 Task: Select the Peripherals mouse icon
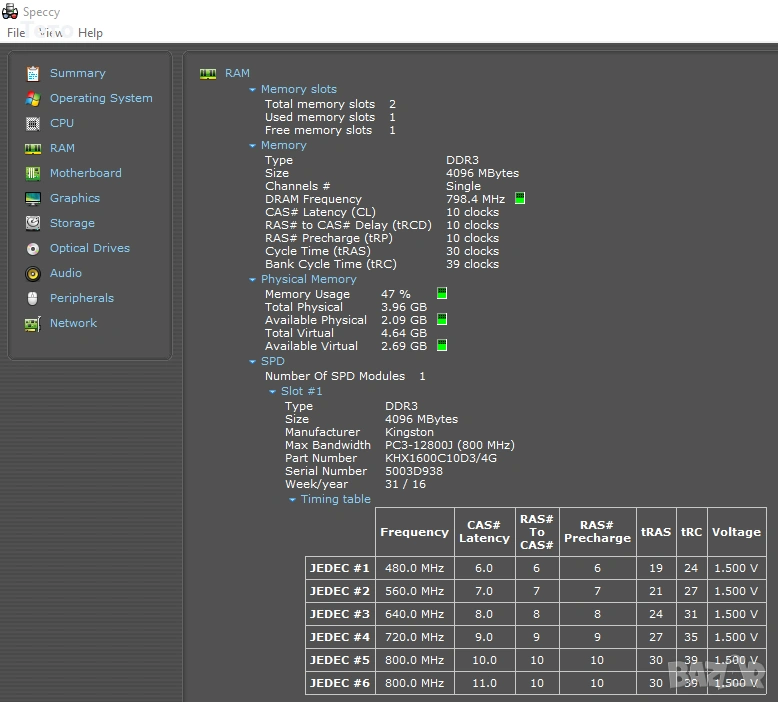pos(33,298)
